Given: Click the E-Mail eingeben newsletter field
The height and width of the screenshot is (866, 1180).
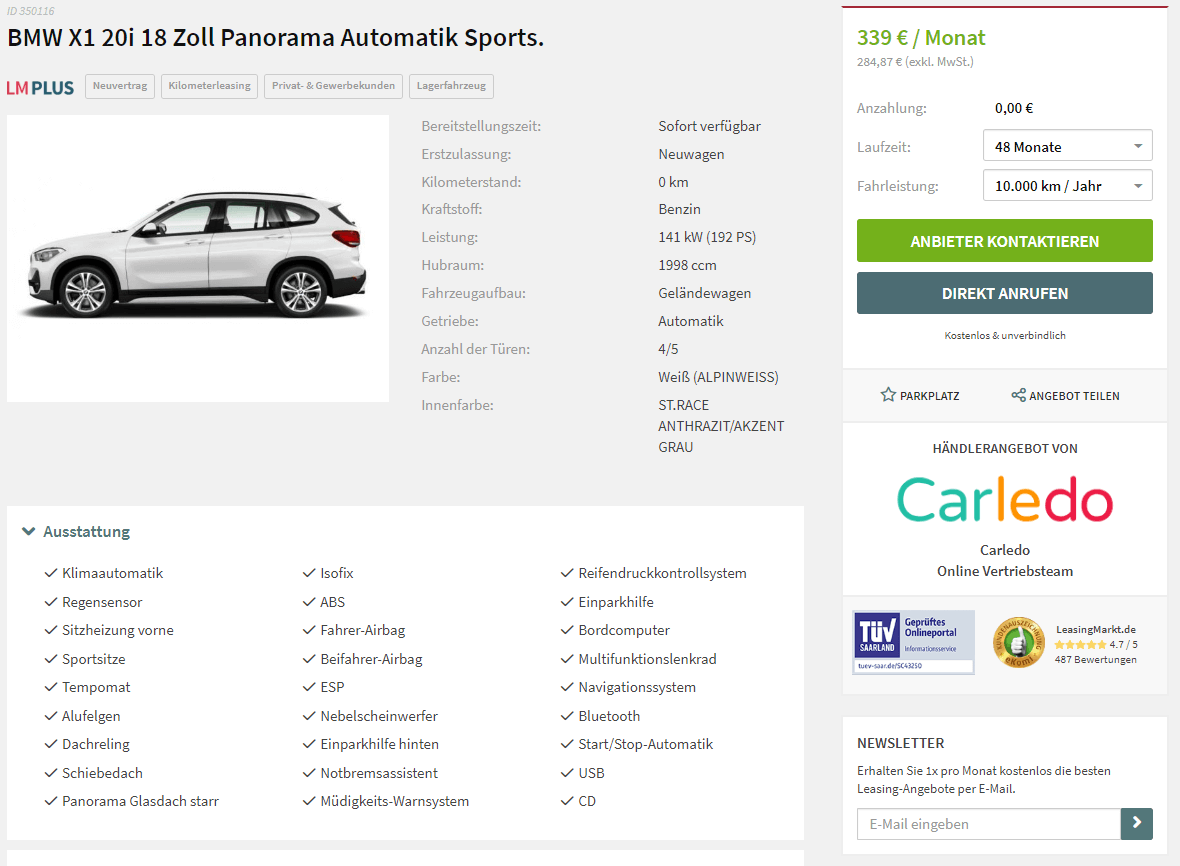Looking at the screenshot, I should click(x=989, y=824).
